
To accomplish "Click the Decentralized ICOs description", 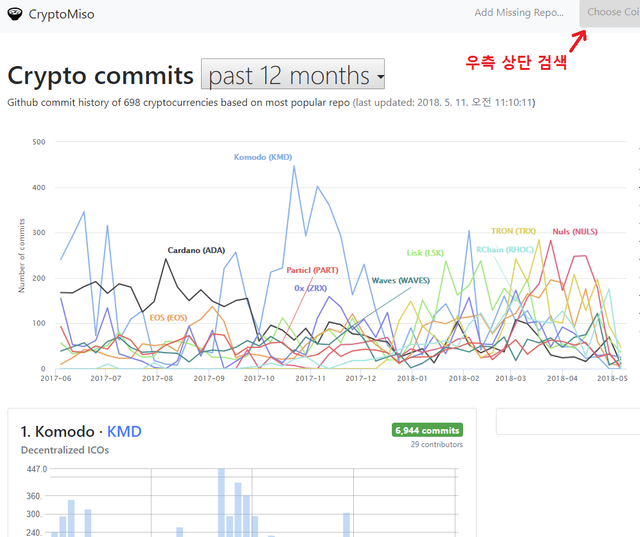I will 65,450.
